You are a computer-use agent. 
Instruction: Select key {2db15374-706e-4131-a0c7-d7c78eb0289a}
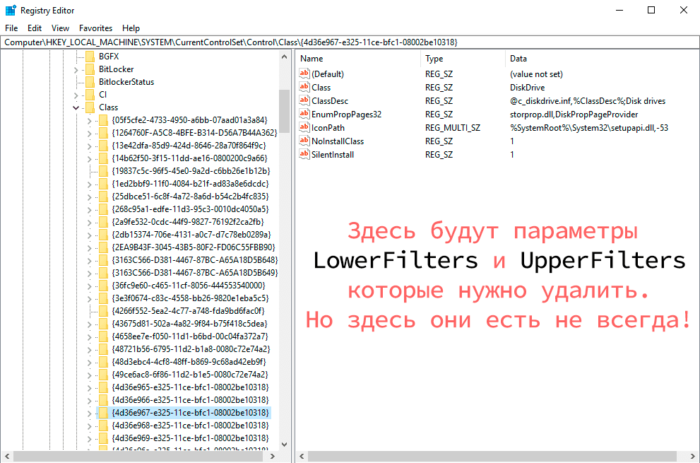click(192, 234)
